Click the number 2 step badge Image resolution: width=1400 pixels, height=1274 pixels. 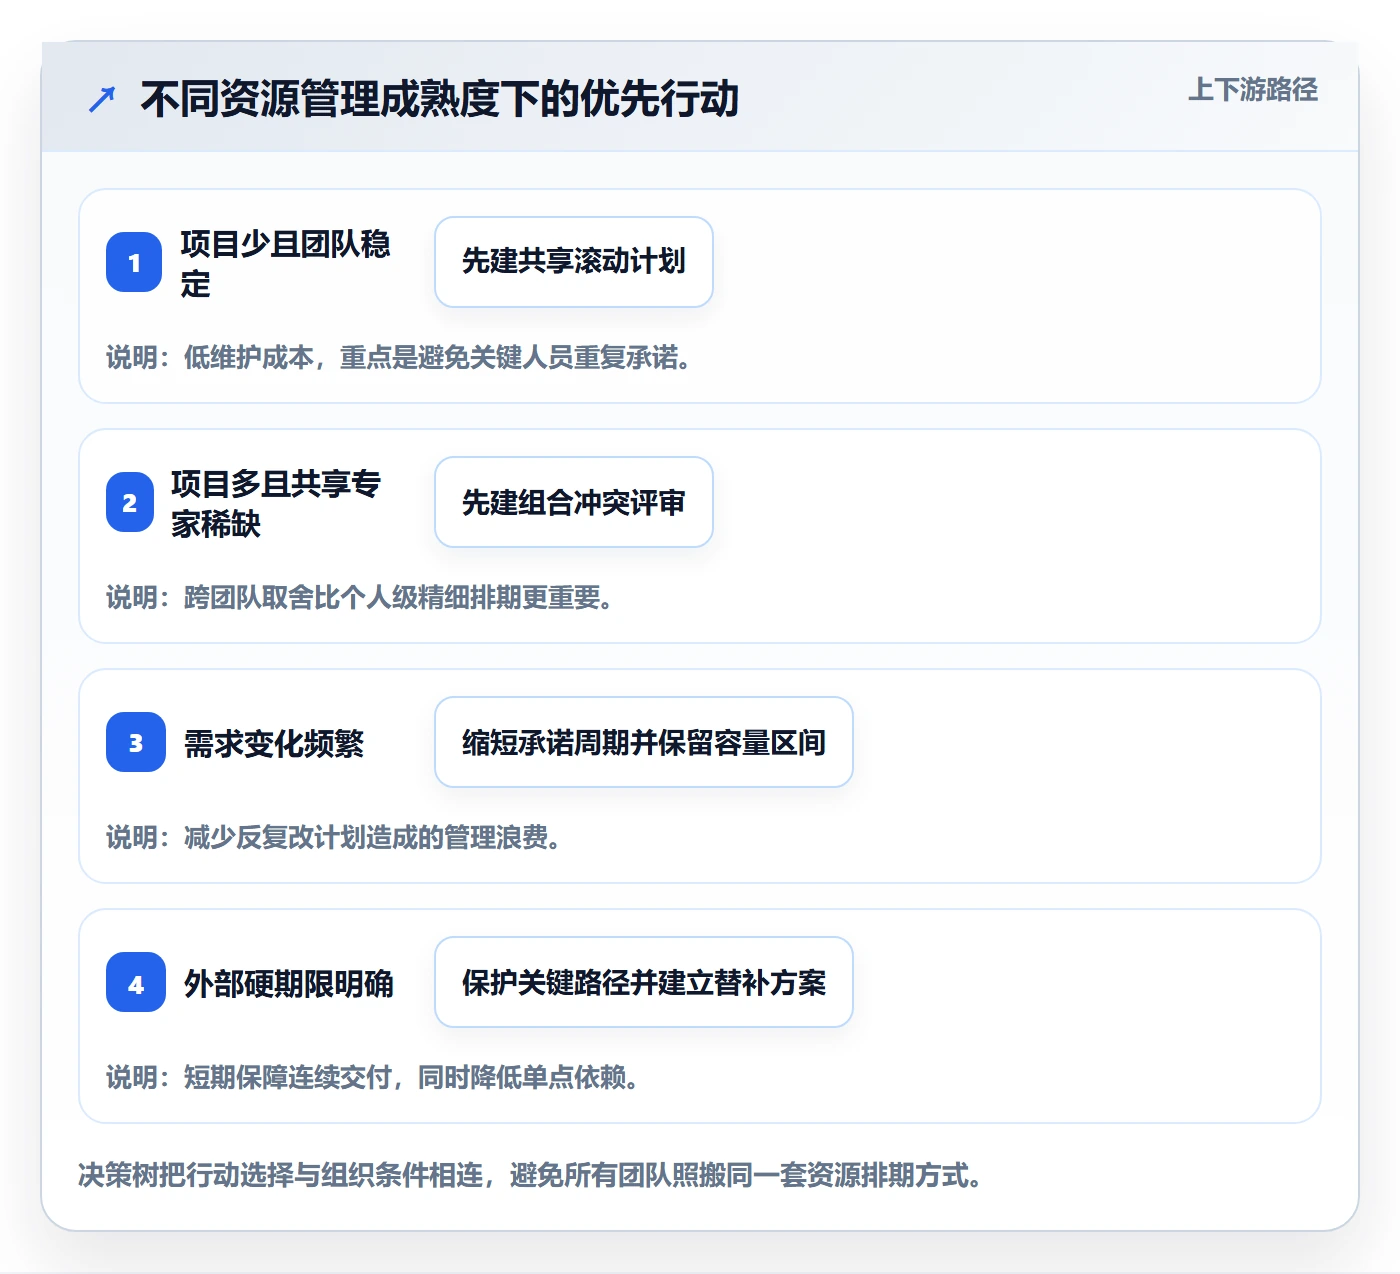(x=130, y=502)
